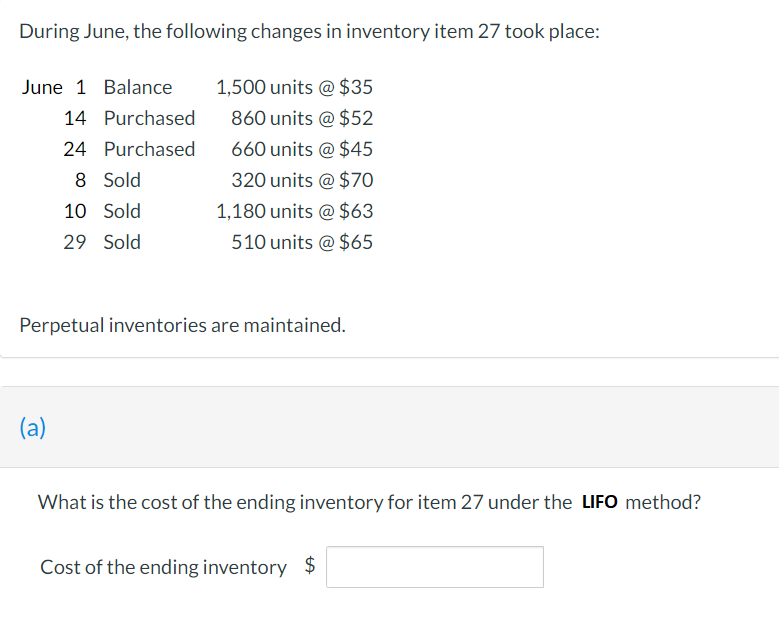779x618 pixels.
Task: Click the dollar sign beside the answer box
Action: 310,566
